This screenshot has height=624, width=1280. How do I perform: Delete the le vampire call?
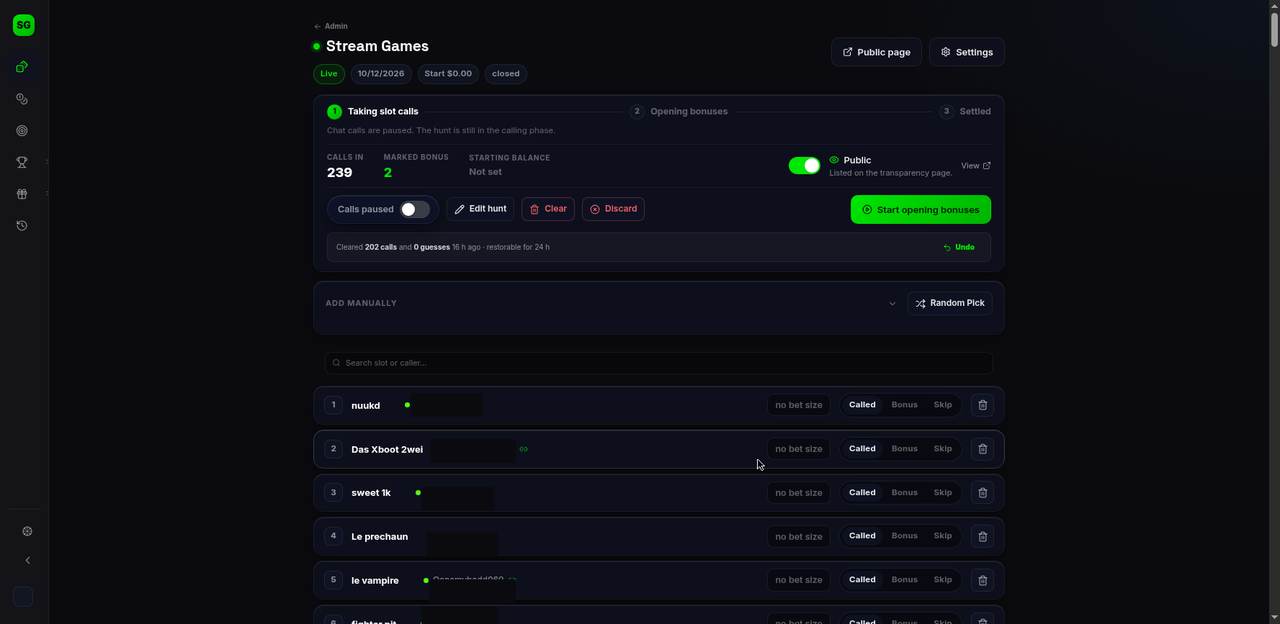pos(982,580)
